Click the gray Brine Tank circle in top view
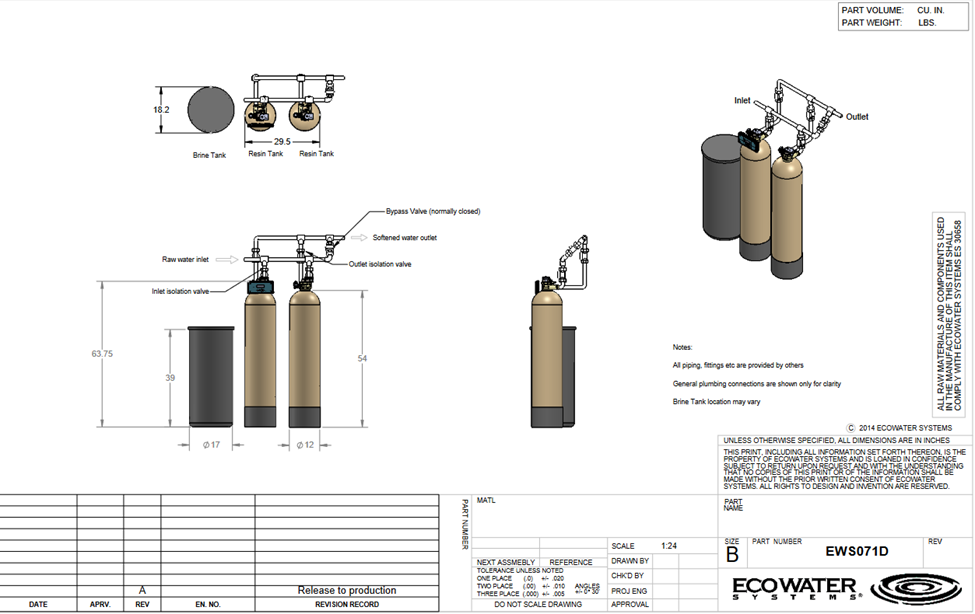The image size is (975, 614). (x=211, y=109)
